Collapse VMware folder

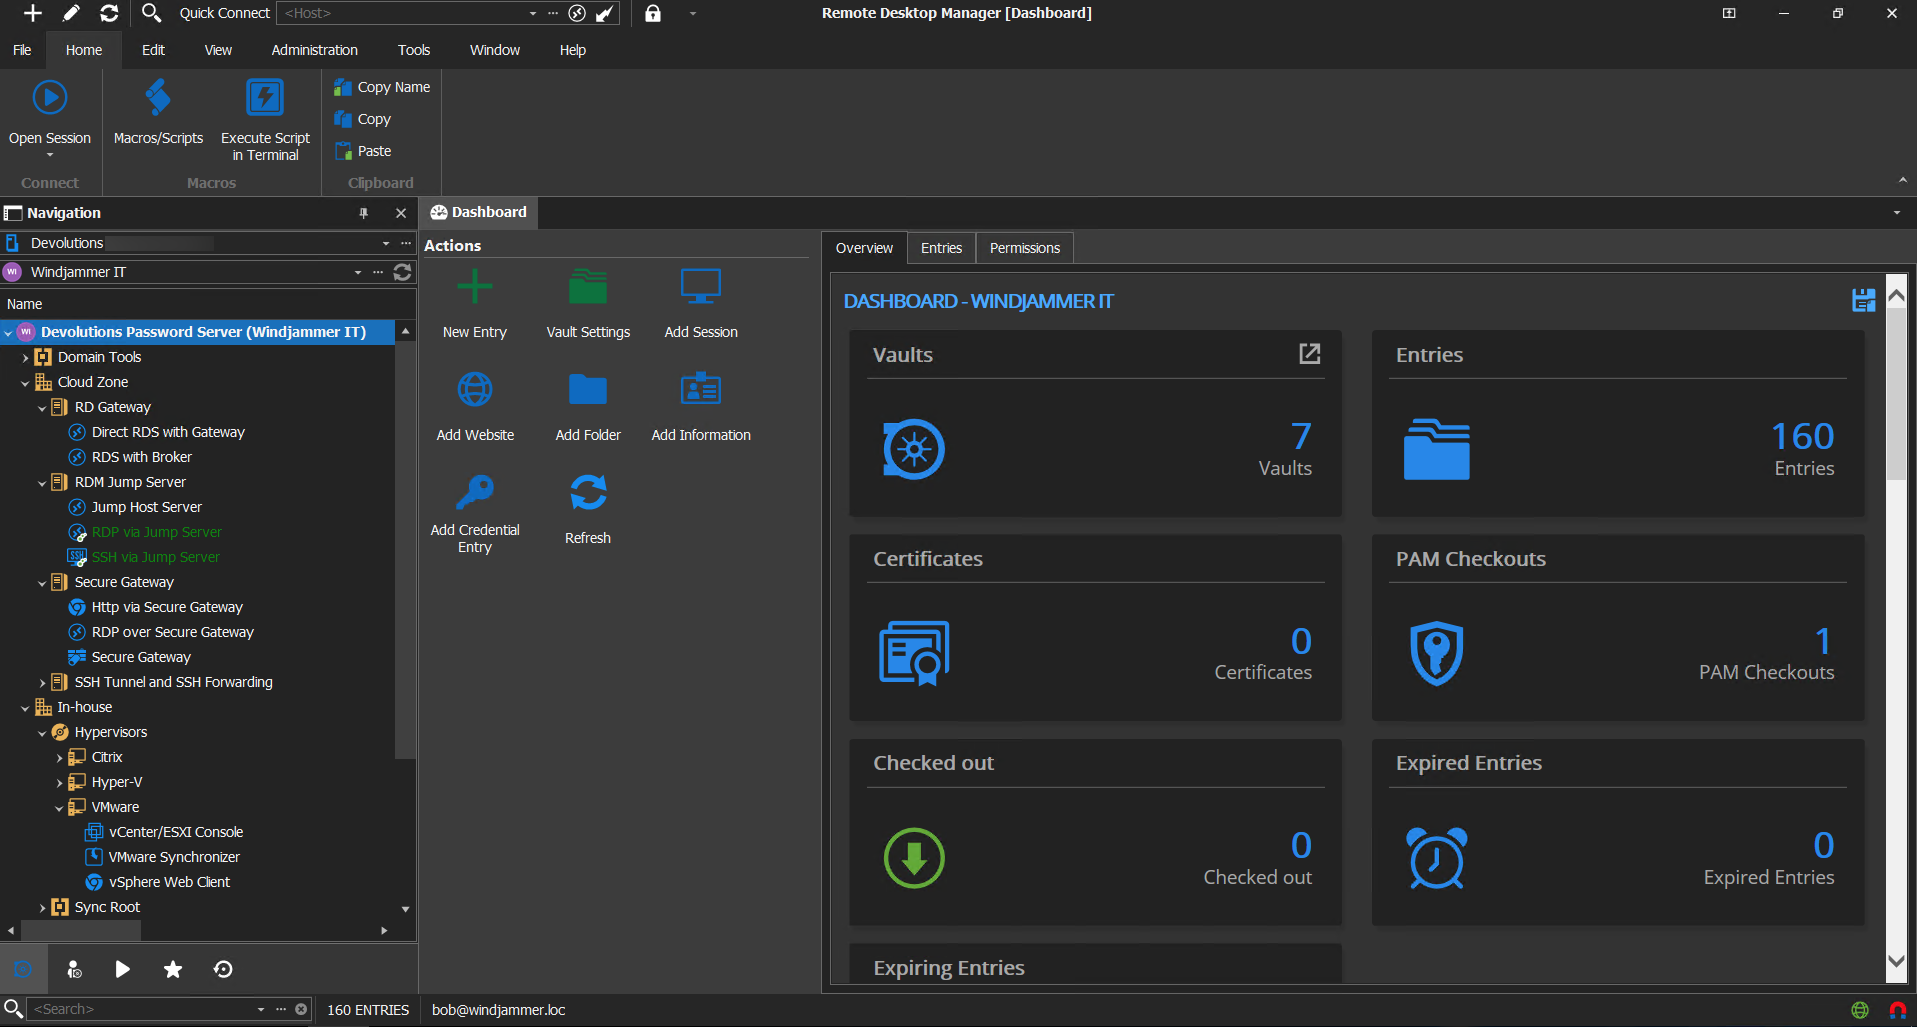[x=59, y=808]
